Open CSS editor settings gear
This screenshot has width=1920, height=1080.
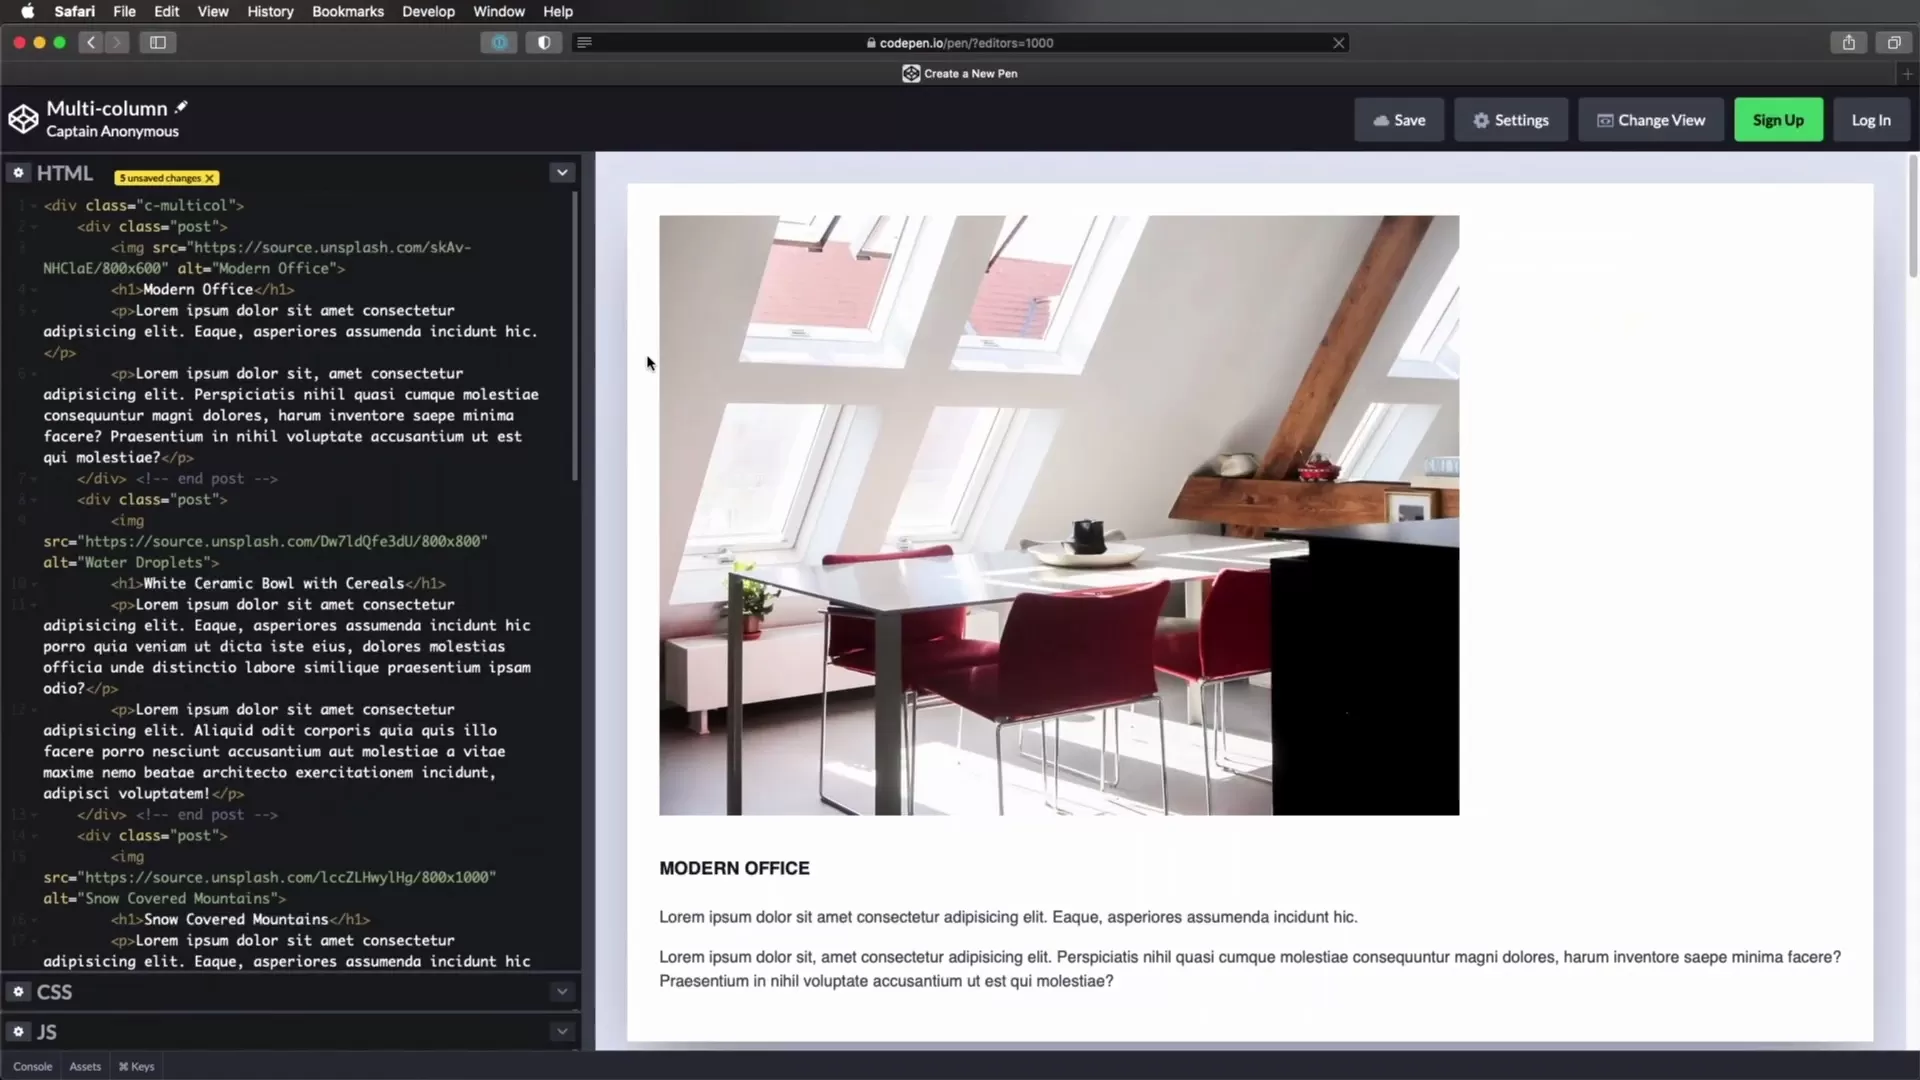click(18, 991)
